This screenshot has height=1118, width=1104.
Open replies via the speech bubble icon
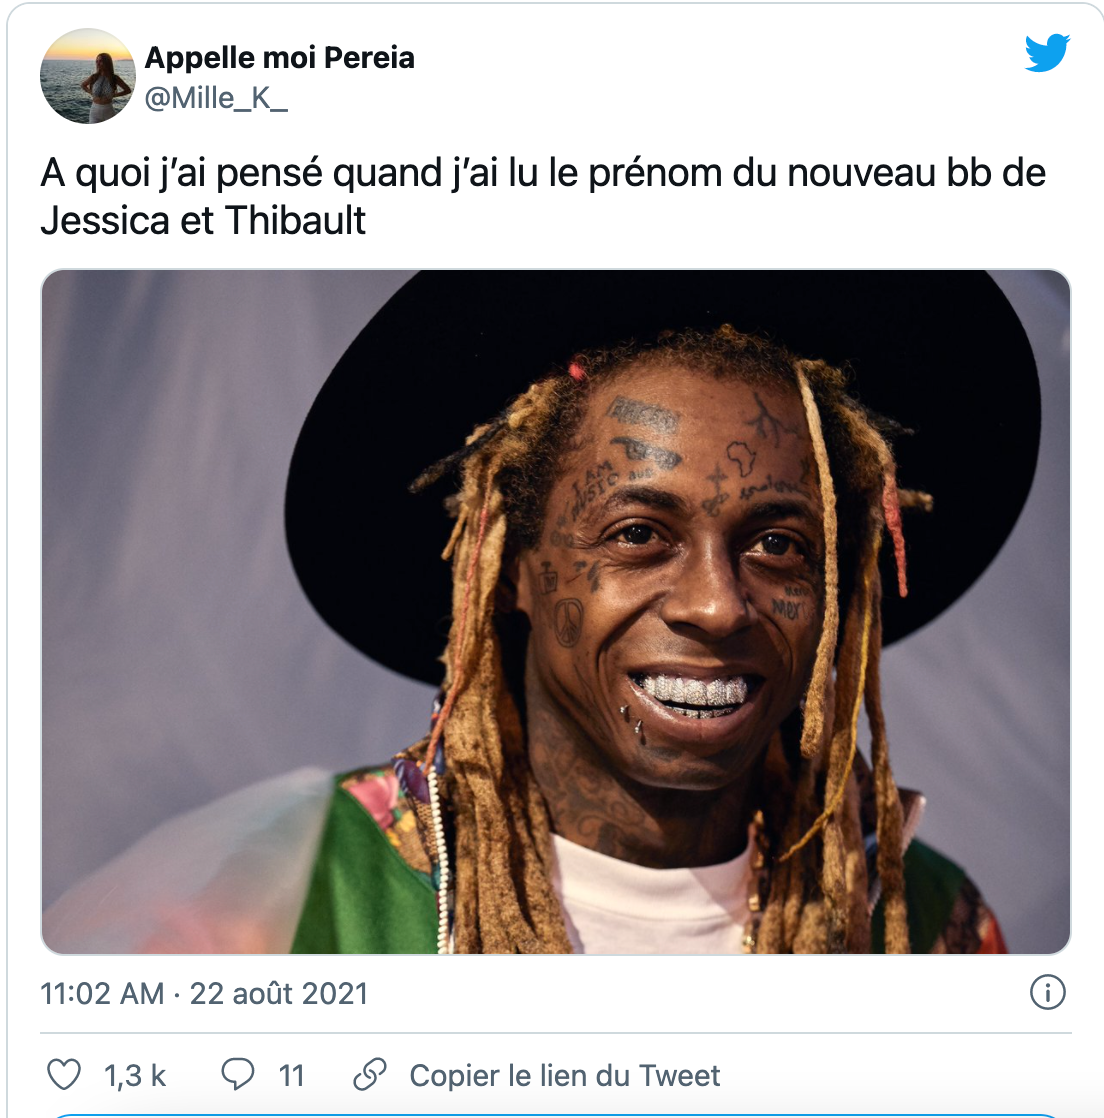point(237,1075)
